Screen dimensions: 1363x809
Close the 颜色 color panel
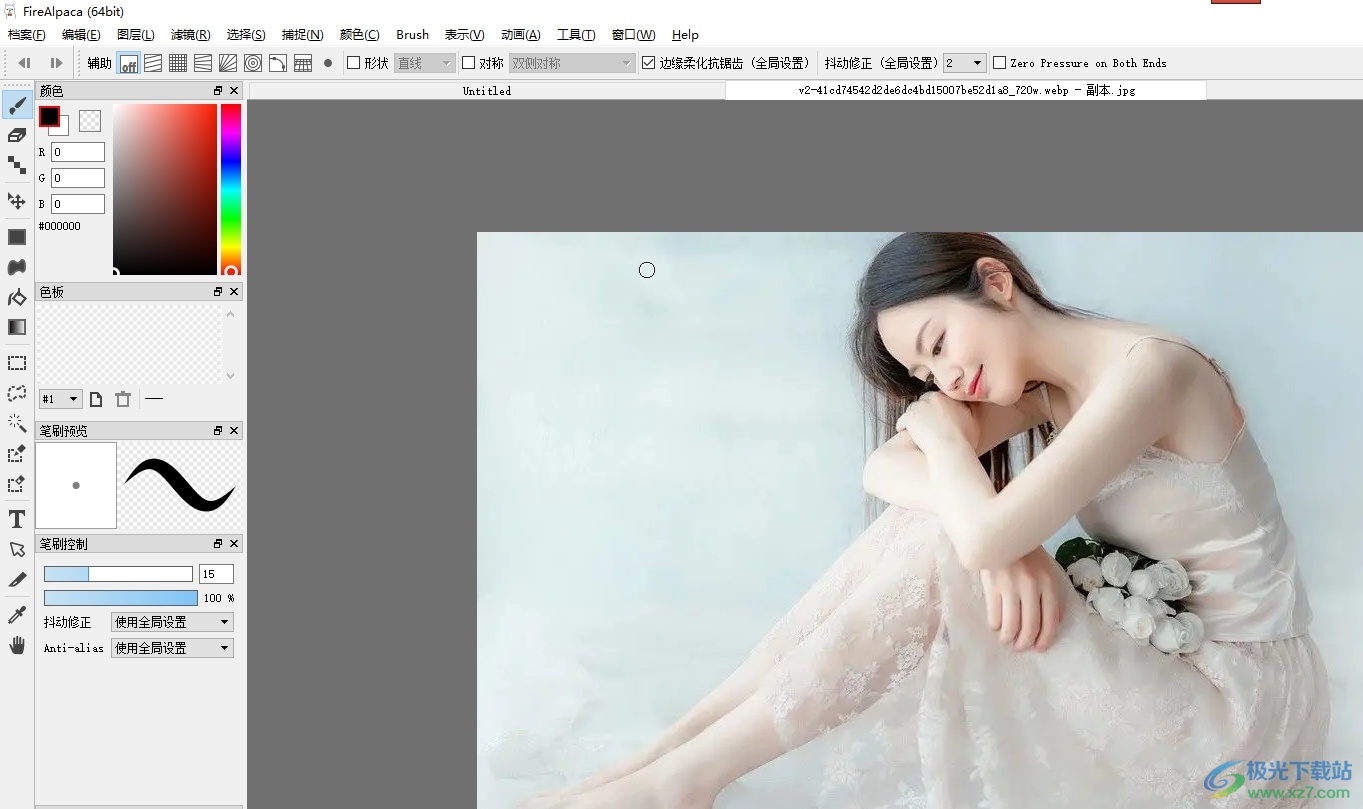(234, 91)
